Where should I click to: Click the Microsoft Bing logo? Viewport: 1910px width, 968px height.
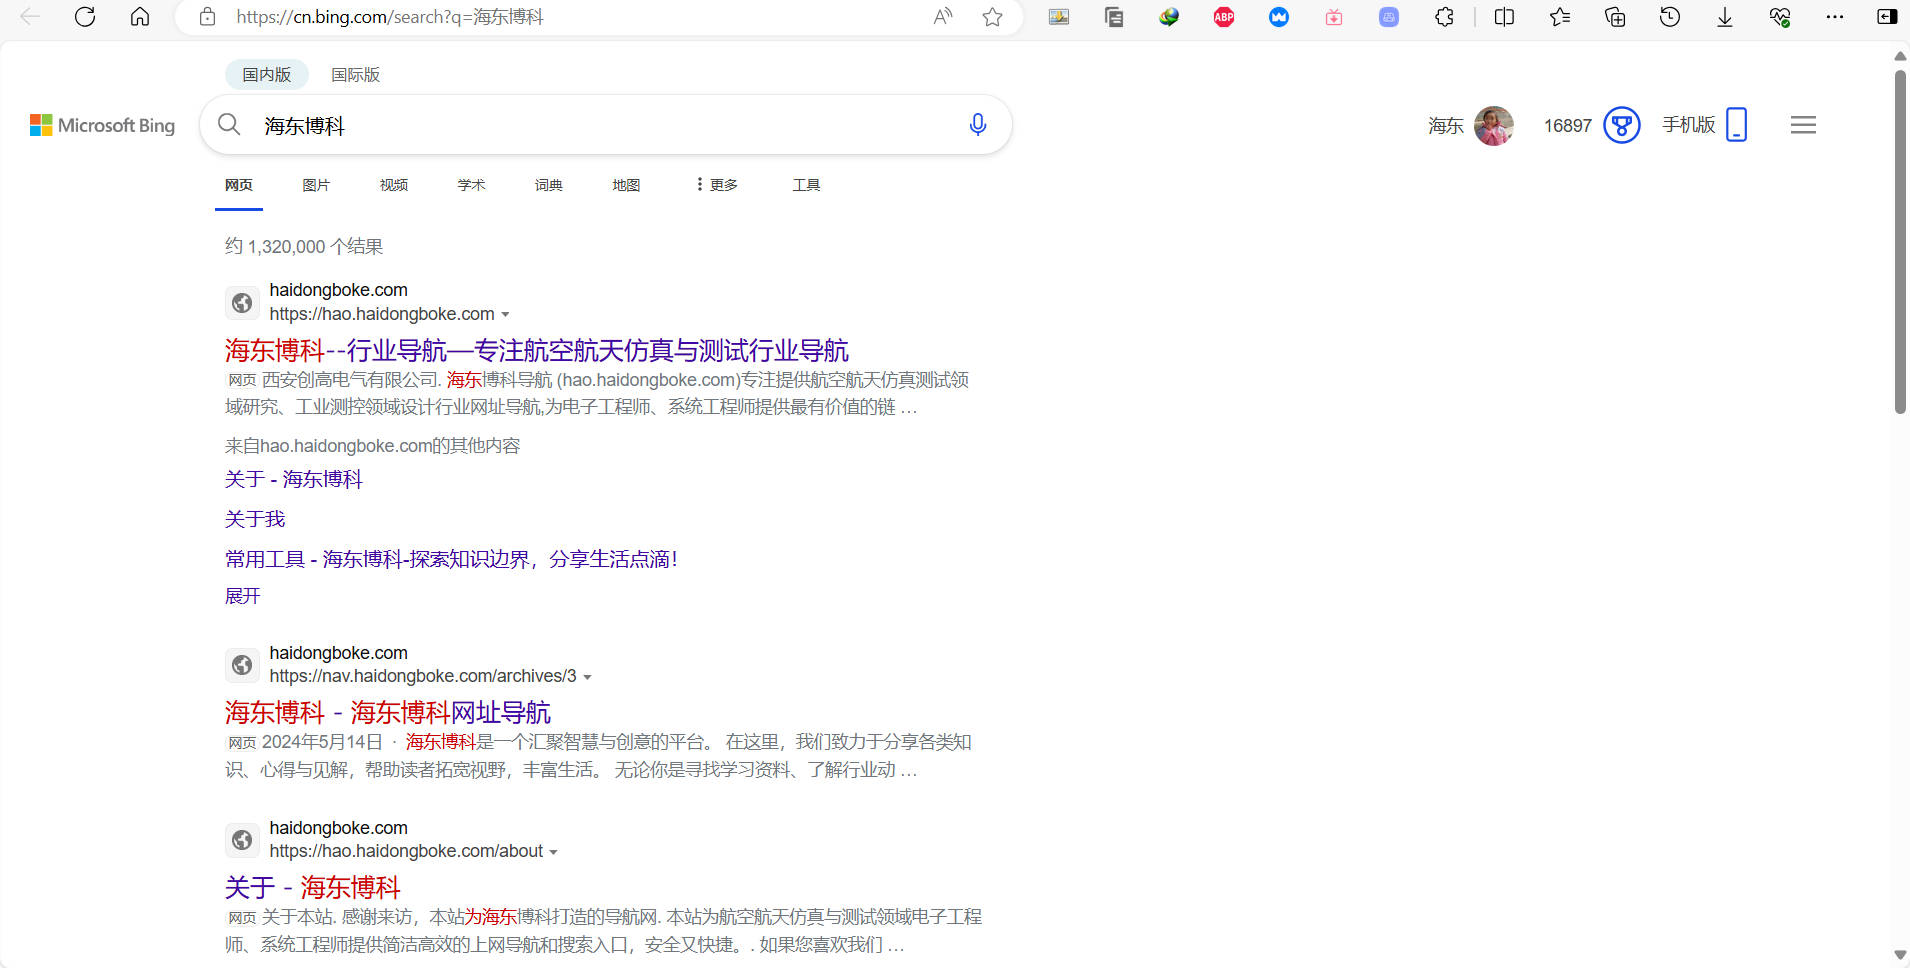point(102,125)
